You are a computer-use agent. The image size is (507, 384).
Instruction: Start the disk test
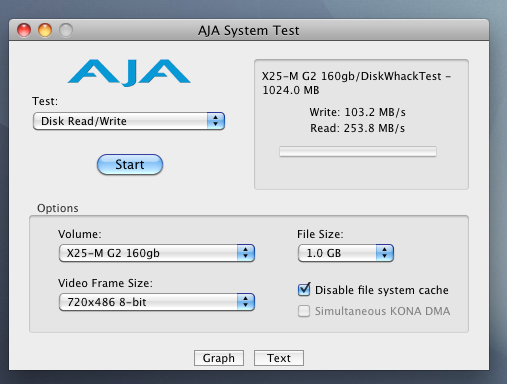[130, 165]
